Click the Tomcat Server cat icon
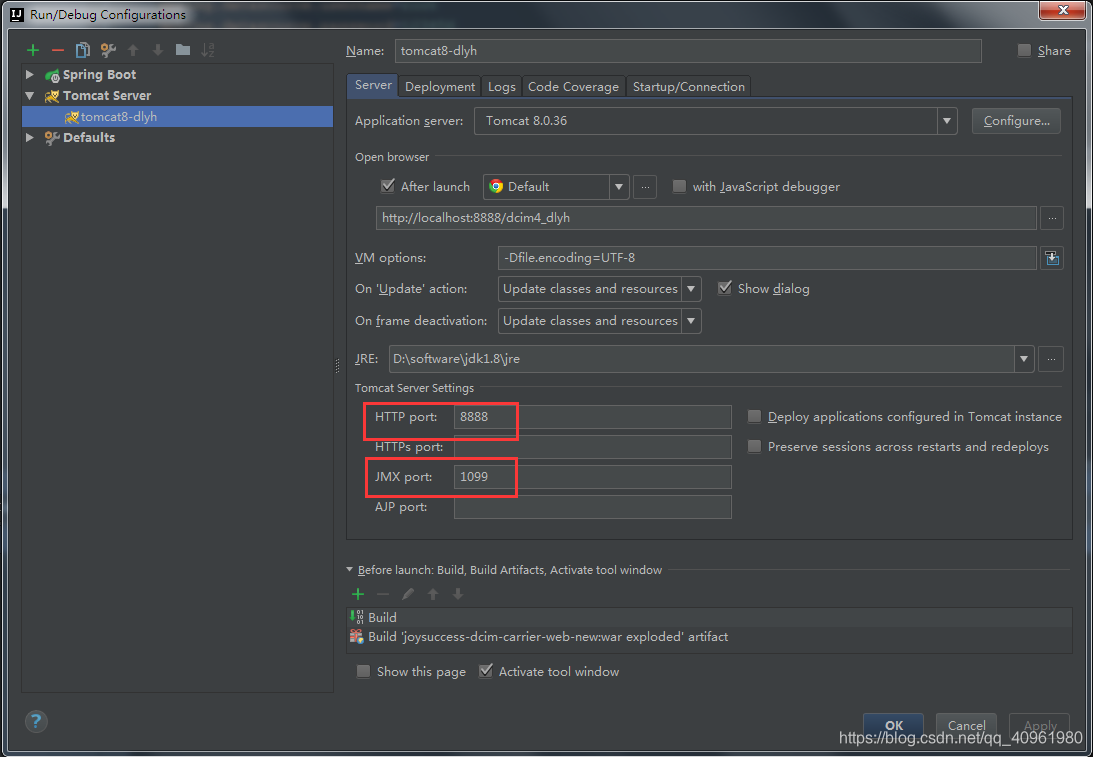Viewport: 1093px width, 757px height. click(x=52, y=96)
